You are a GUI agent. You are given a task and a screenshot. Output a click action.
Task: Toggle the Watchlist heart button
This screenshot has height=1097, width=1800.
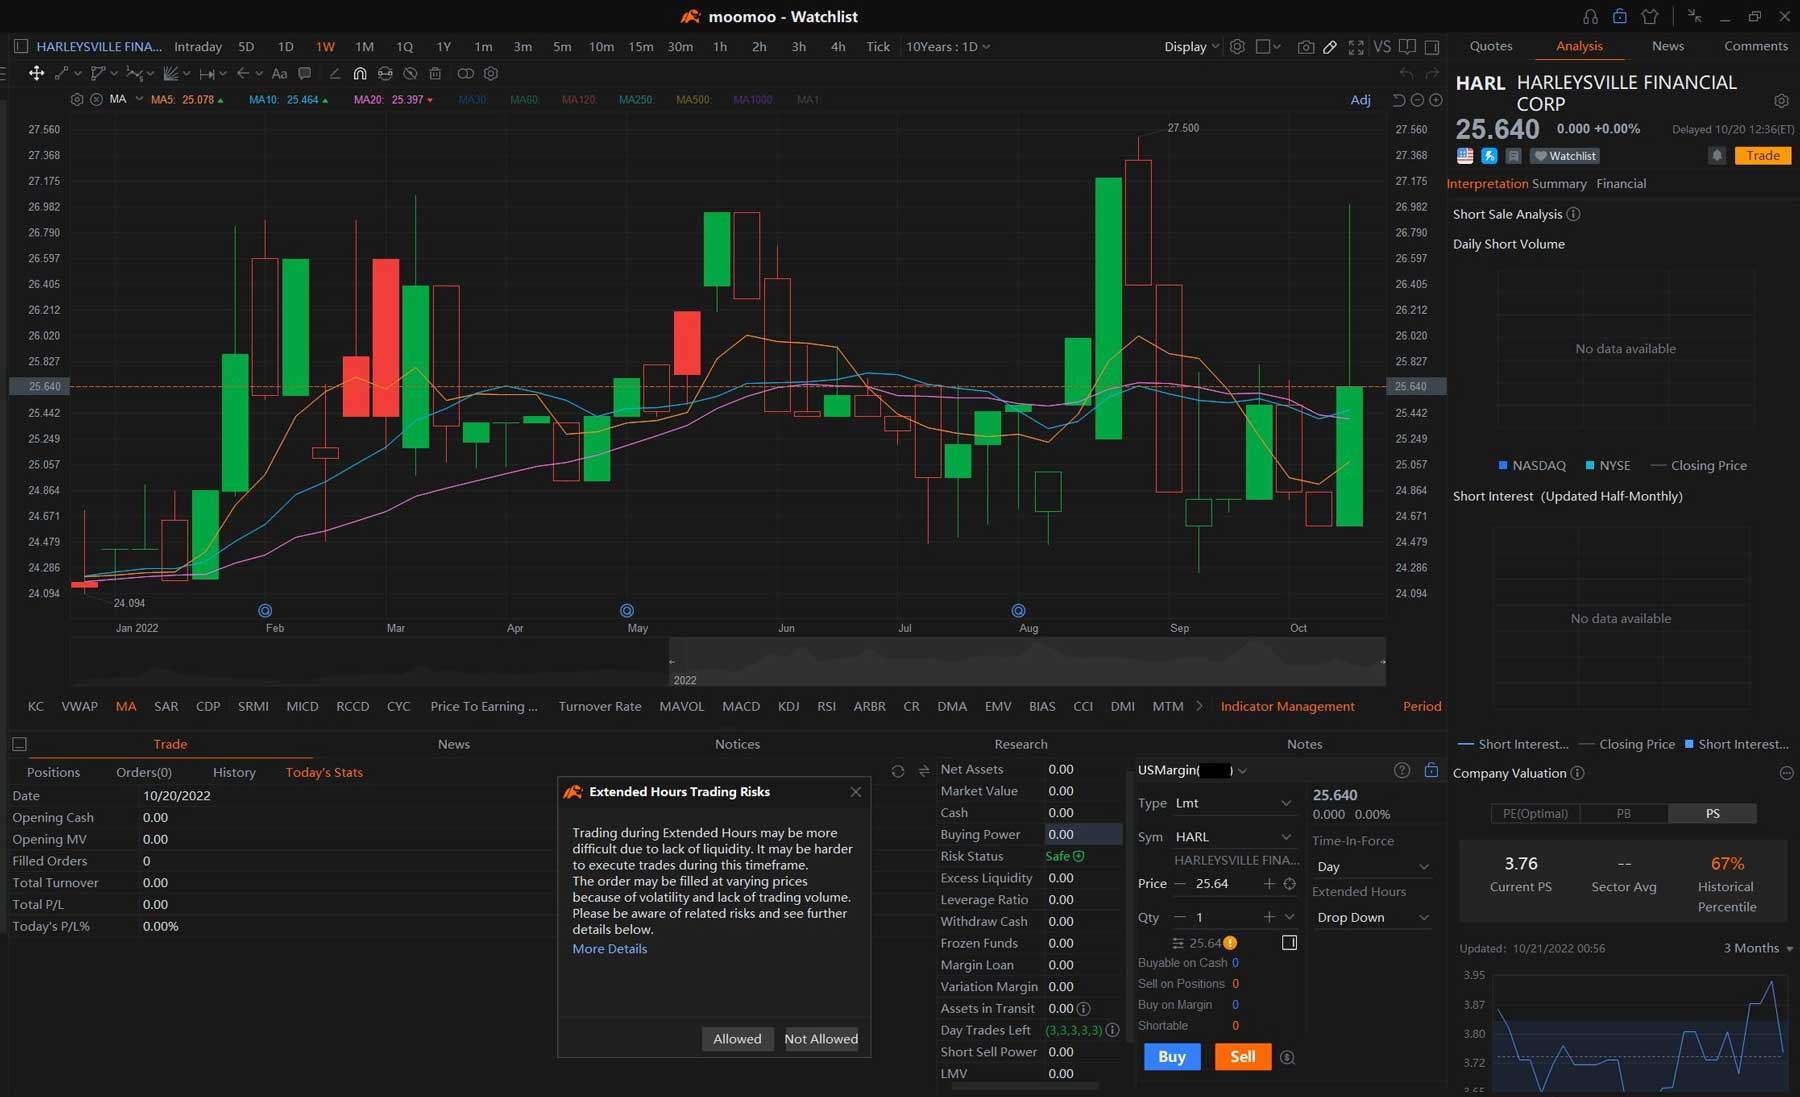1565,156
